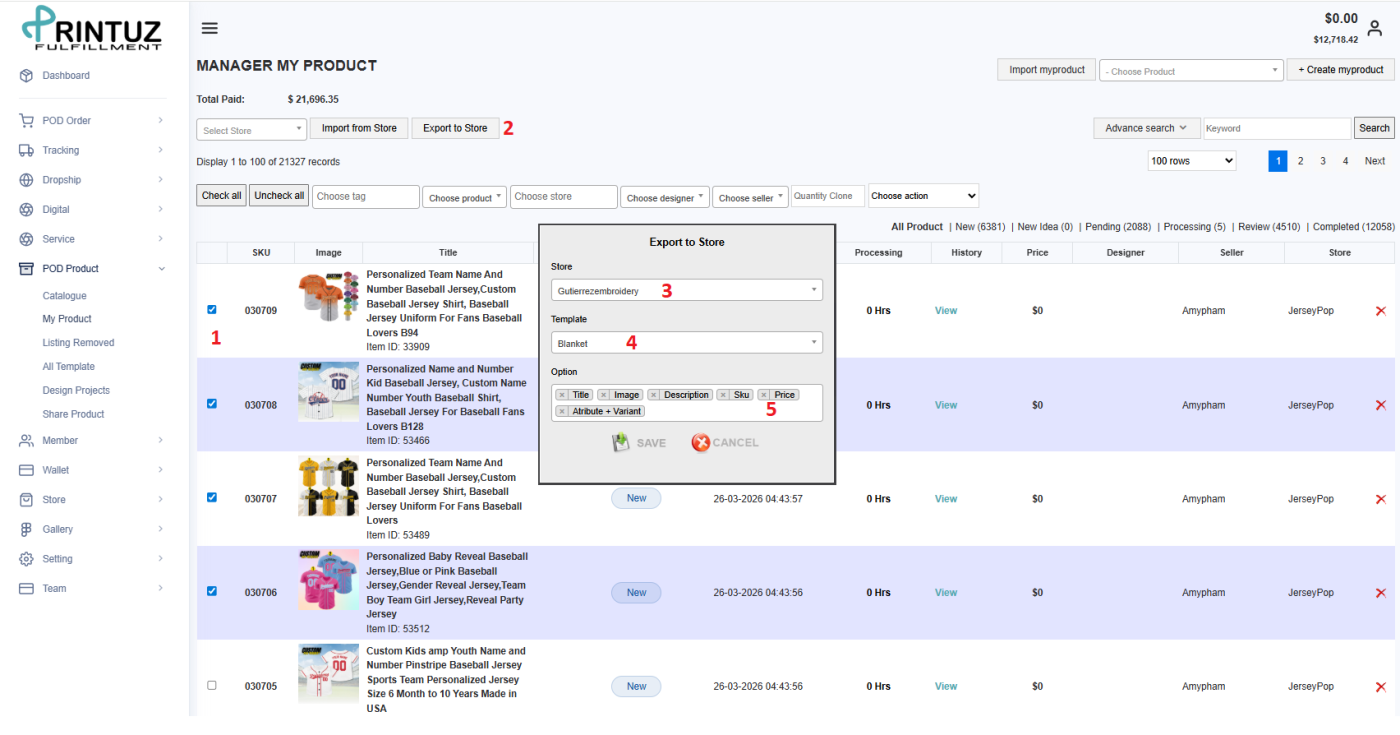Click the hamburger menu icon

point(210,29)
